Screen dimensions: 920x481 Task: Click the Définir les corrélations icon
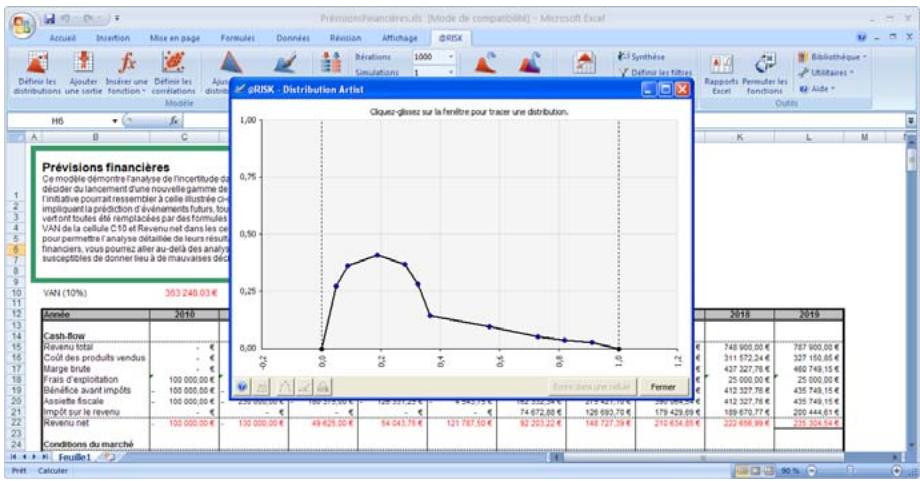pos(173,64)
